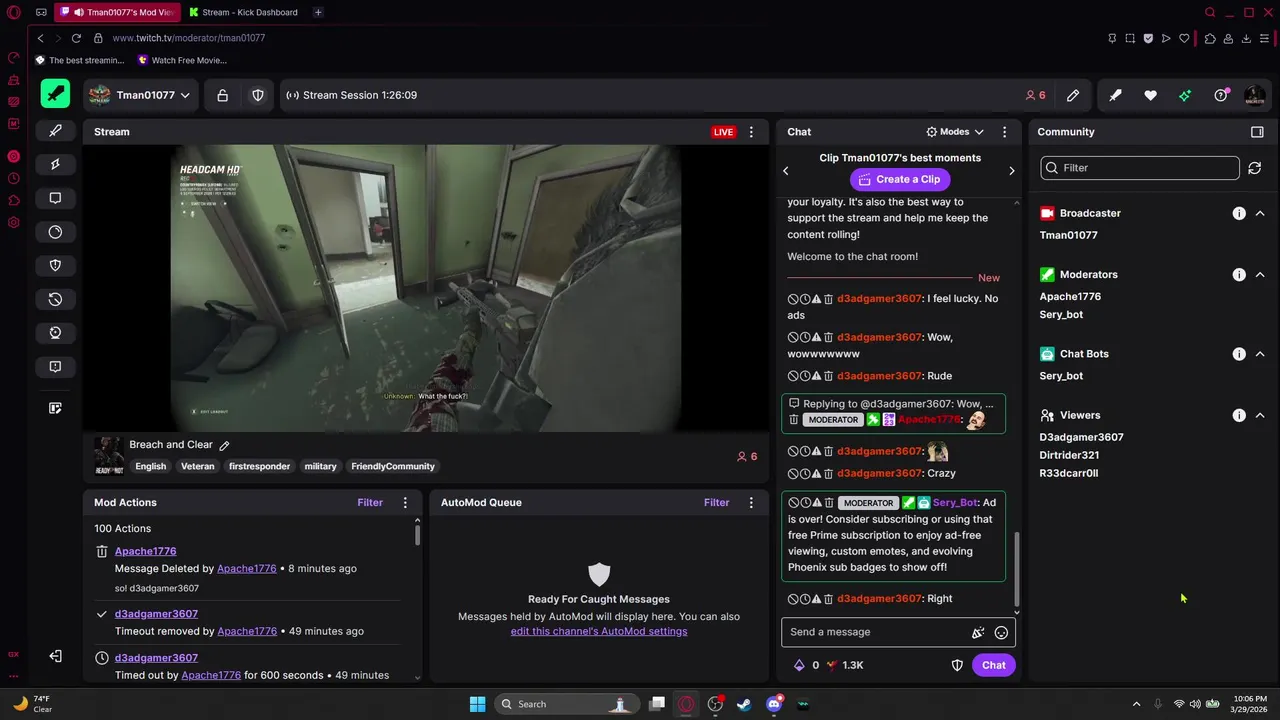Click the chat bubble icon in left sidebar
The image size is (1280, 720).
pos(55,198)
